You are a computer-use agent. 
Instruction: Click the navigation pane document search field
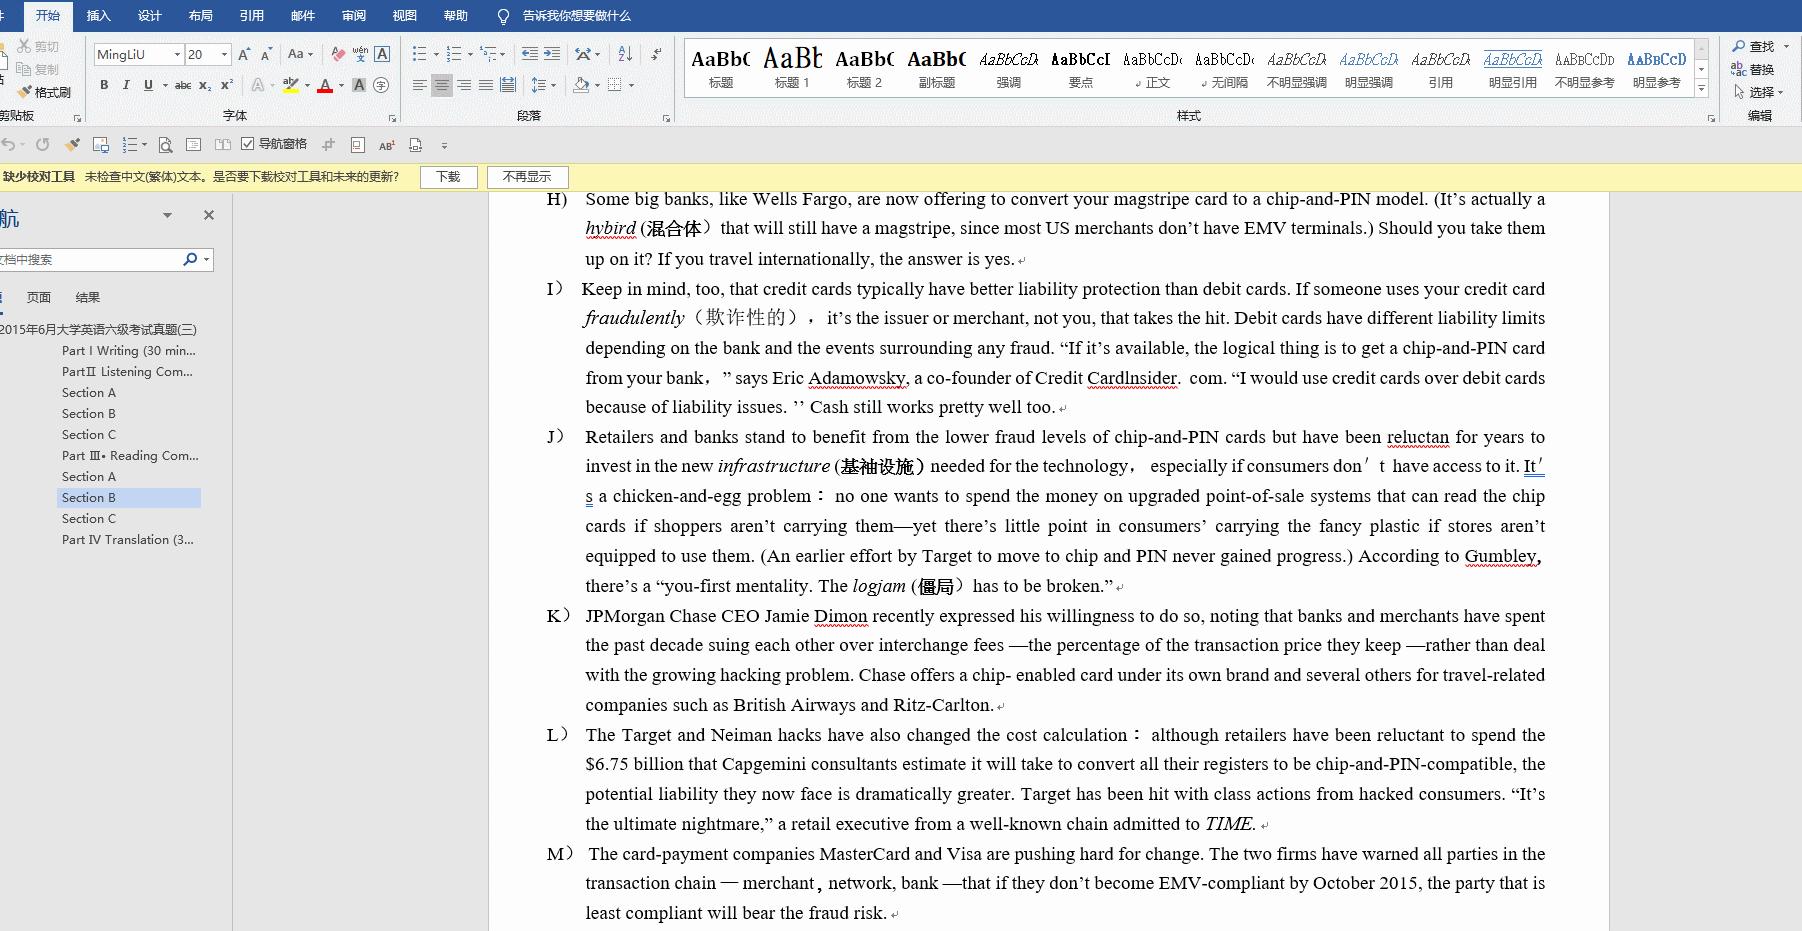coord(90,260)
